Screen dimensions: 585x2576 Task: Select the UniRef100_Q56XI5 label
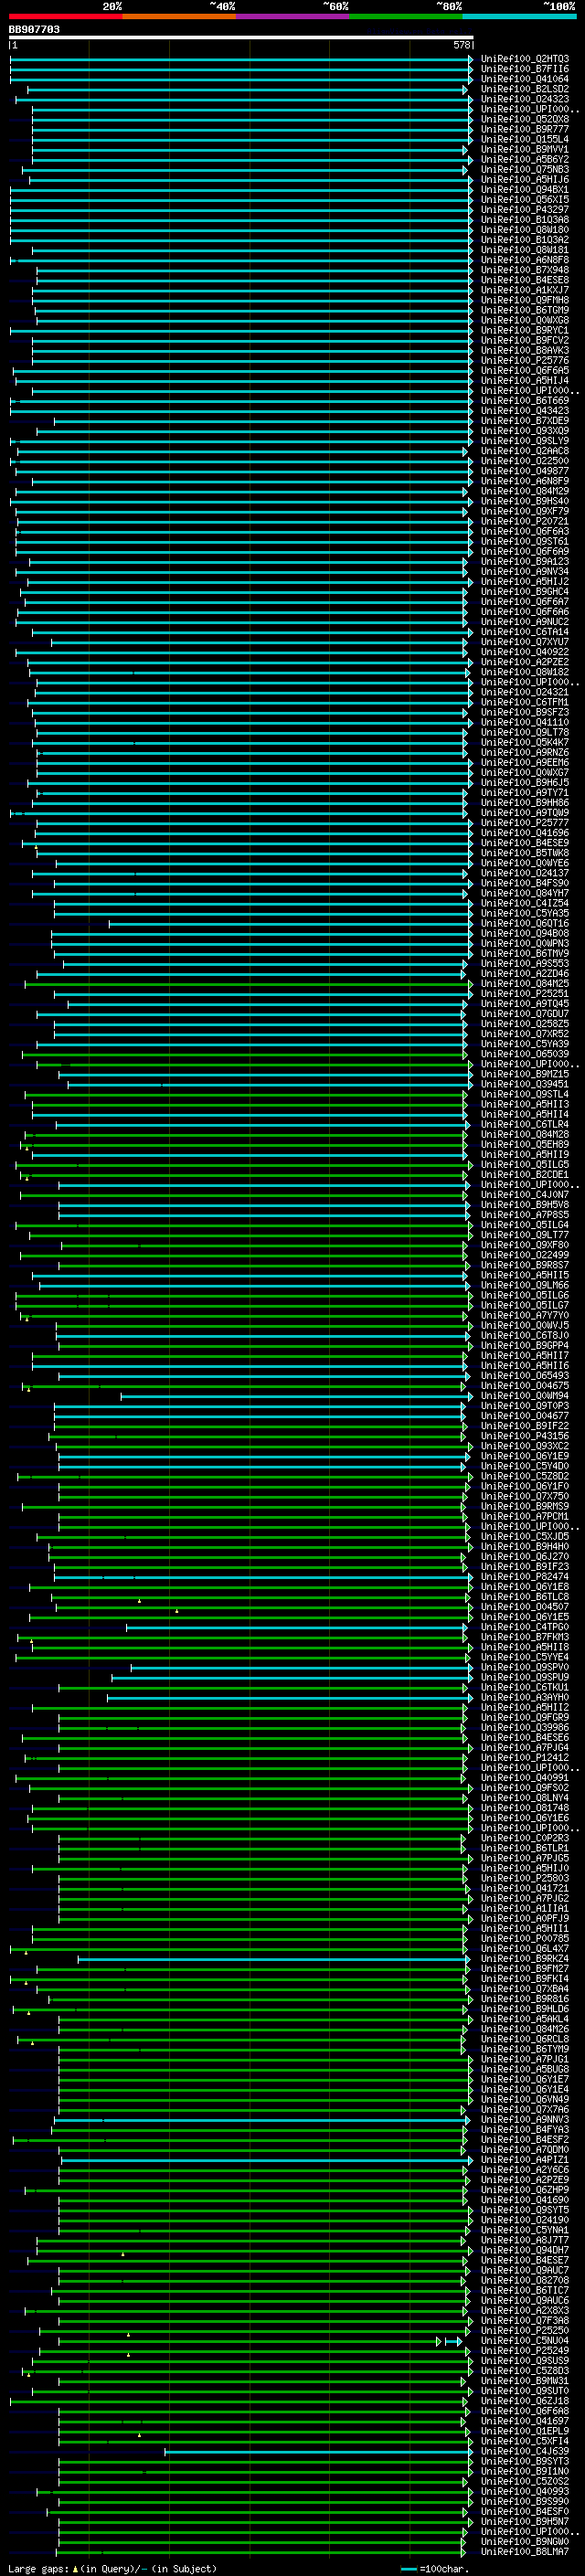click(525, 200)
